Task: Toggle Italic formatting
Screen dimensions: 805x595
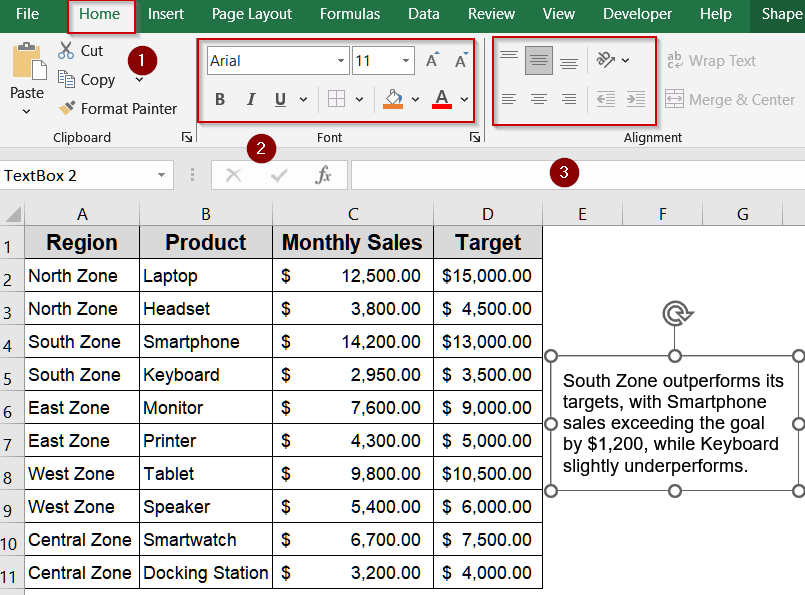Action: click(250, 99)
